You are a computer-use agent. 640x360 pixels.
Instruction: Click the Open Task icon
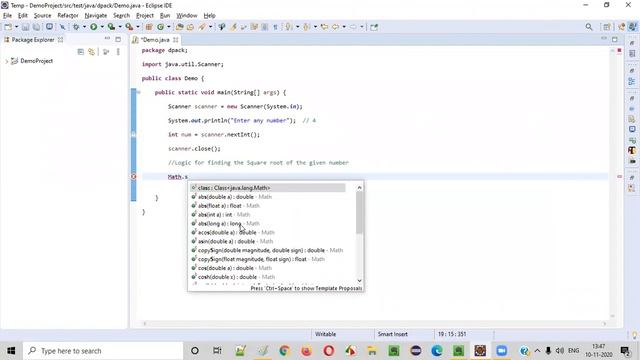pyautogui.click(x=190, y=27)
